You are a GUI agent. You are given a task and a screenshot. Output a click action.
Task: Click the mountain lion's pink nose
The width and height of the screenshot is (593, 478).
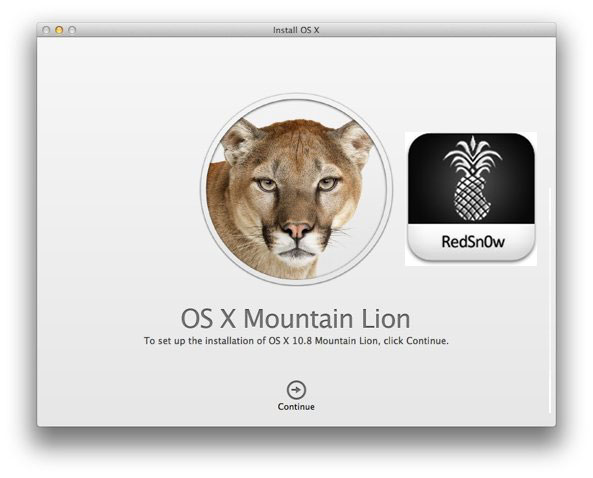coord(297,229)
